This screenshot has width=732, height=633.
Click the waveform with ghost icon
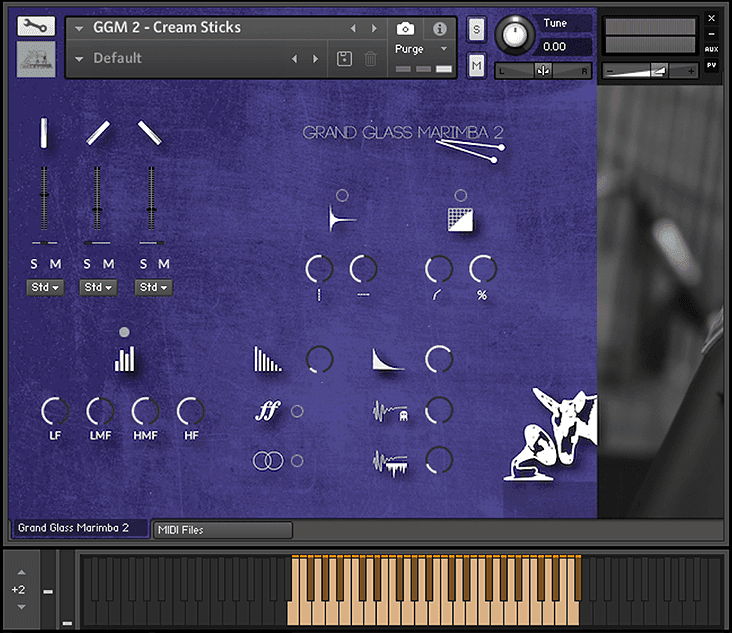390,411
